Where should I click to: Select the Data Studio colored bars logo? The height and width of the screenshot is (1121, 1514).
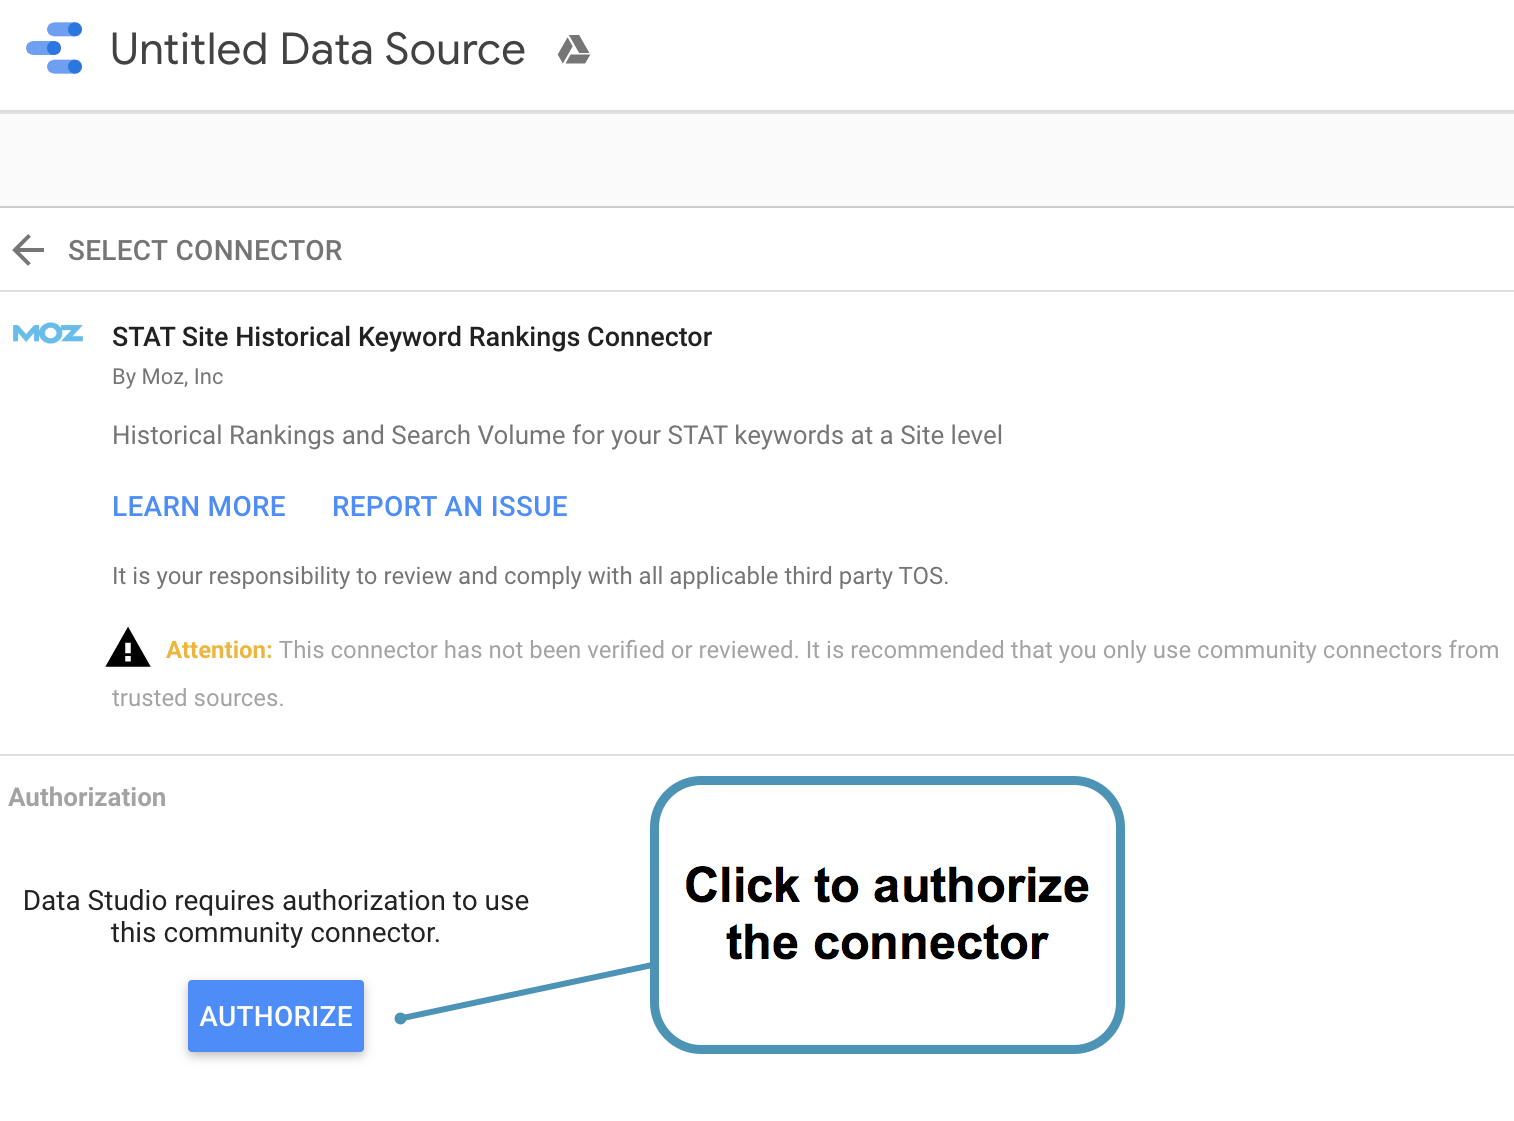[x=55, y=48]
